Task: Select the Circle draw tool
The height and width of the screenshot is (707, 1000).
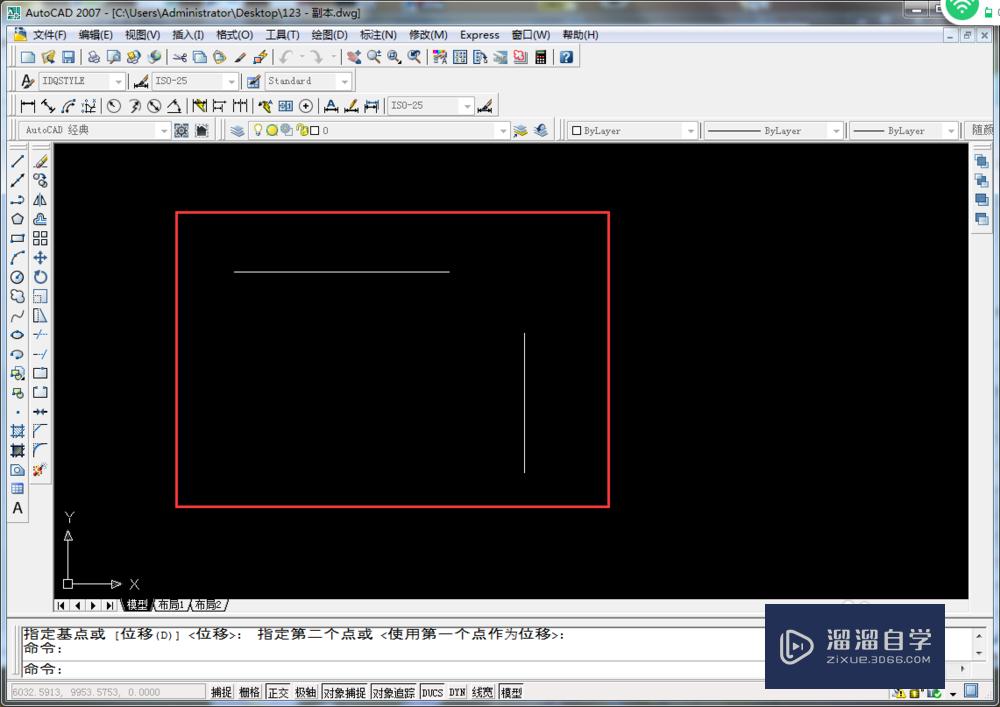Action: (17, 277)
